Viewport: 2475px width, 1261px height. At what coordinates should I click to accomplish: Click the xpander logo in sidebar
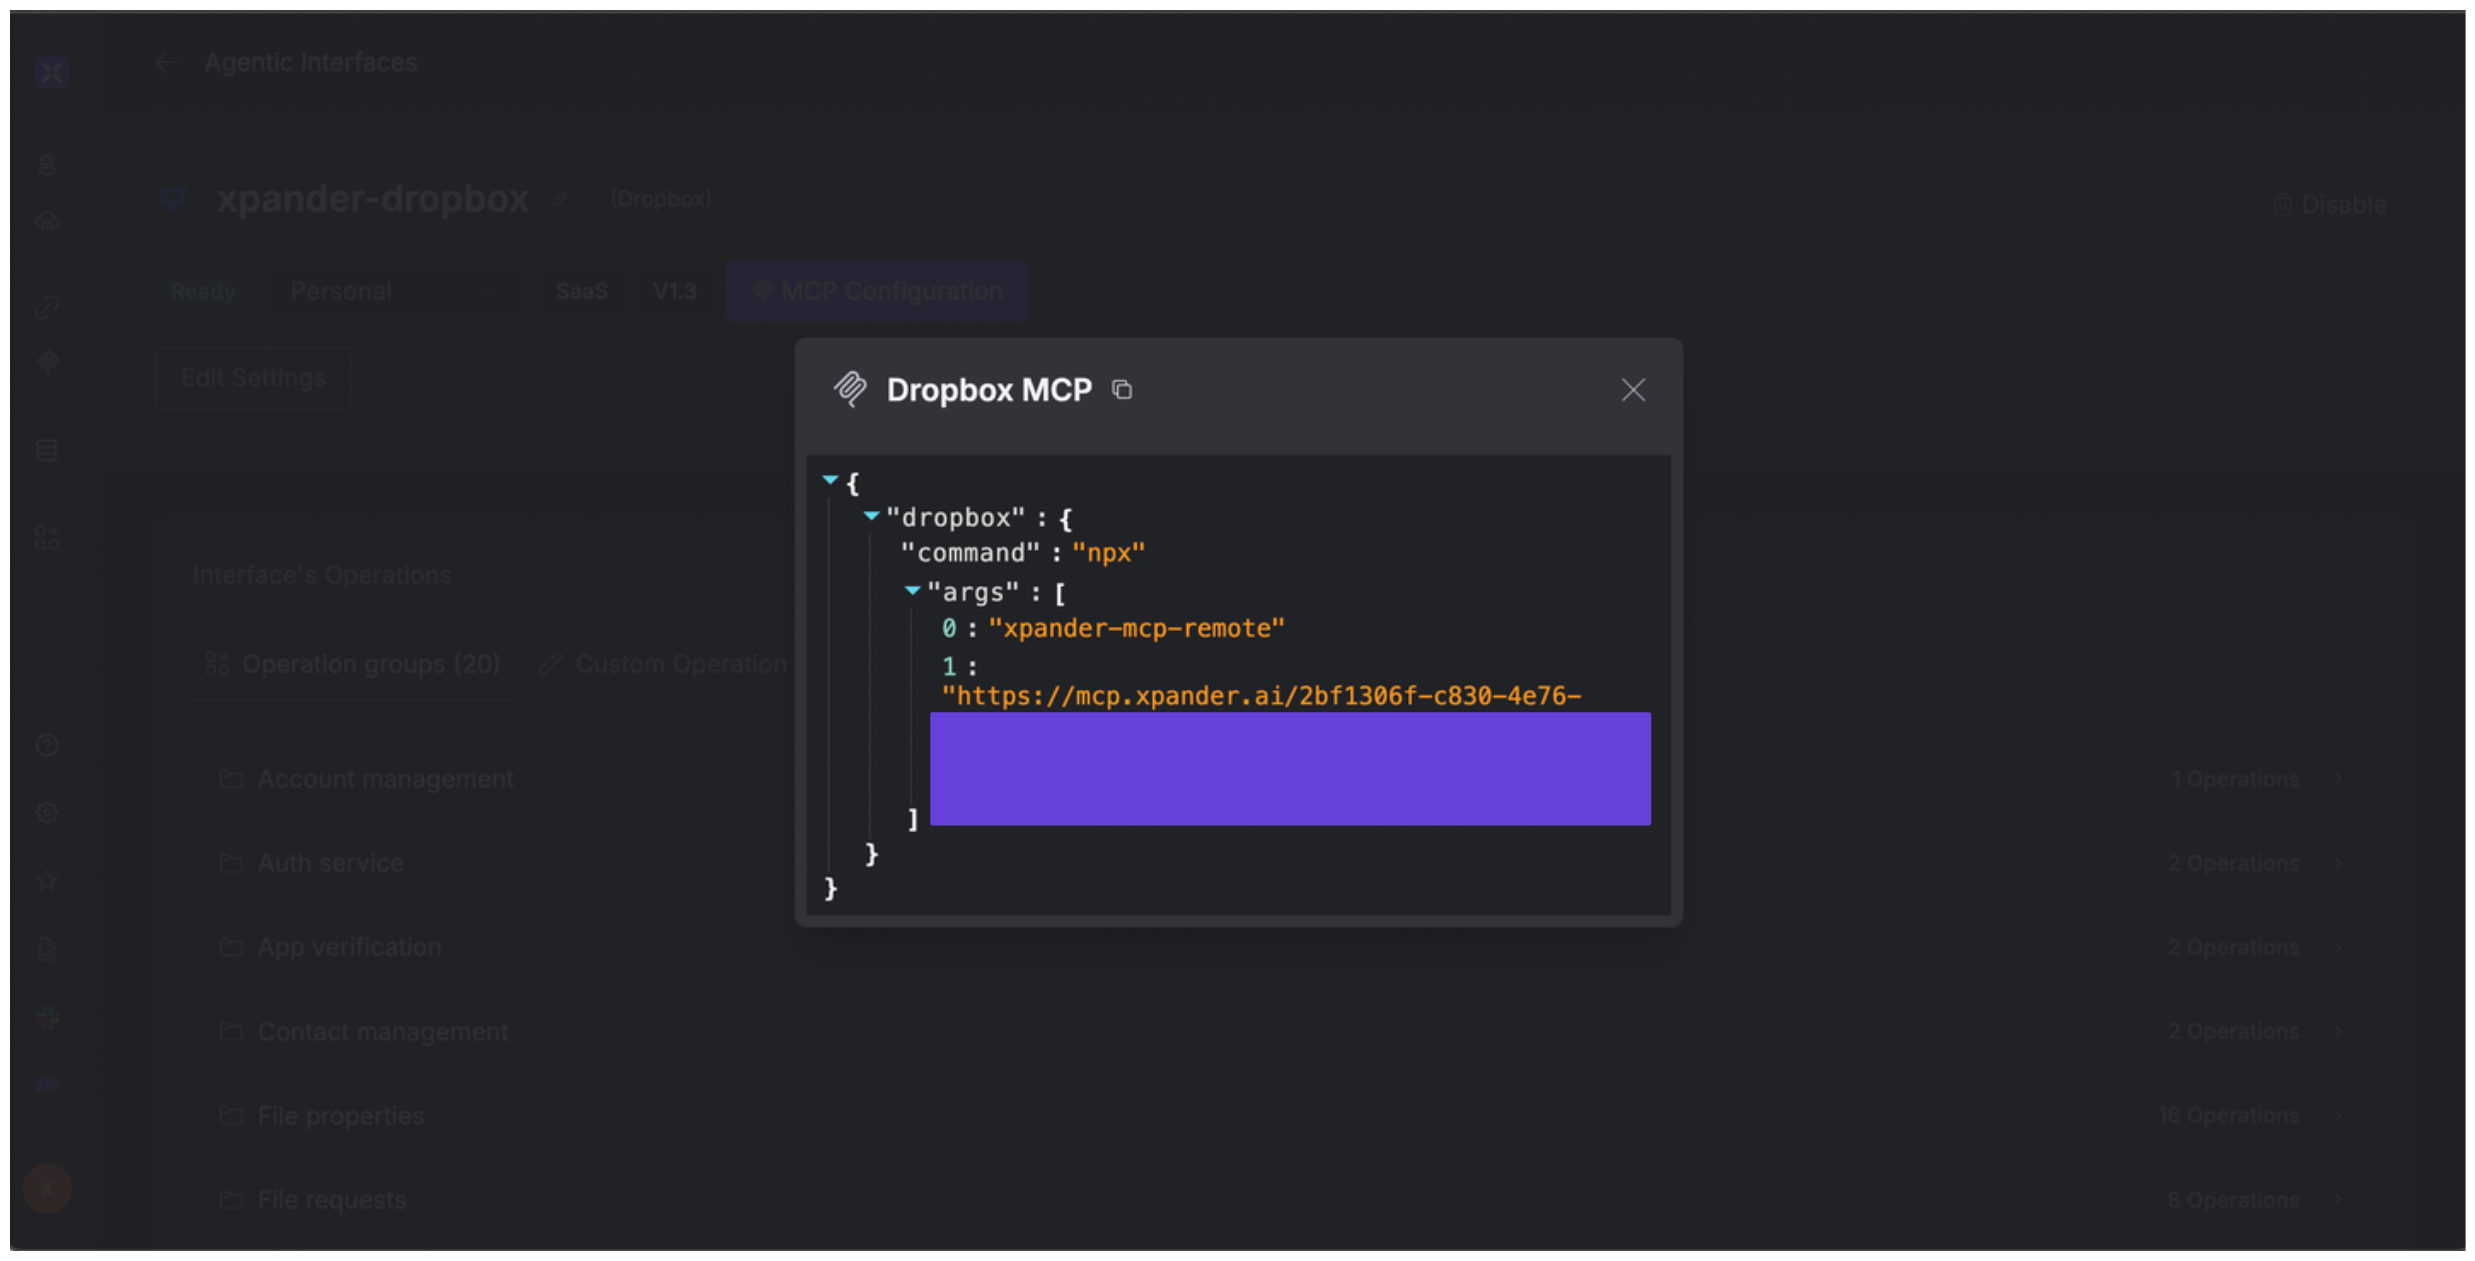[x=51, y=72]
